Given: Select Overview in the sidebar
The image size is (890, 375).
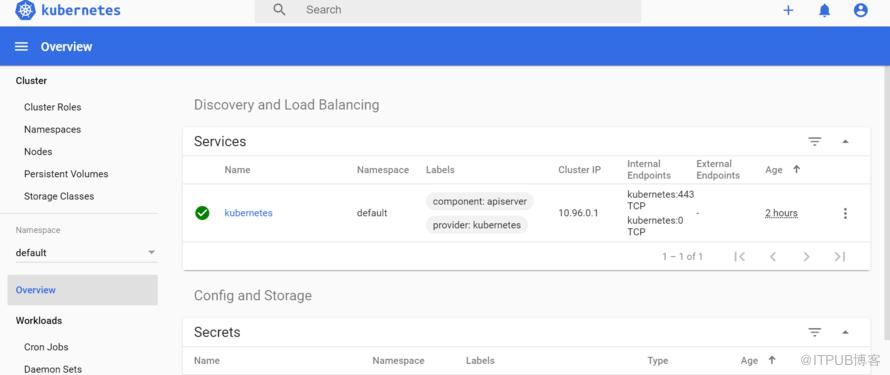Looking at the screenshot, I should pos(83,290).
